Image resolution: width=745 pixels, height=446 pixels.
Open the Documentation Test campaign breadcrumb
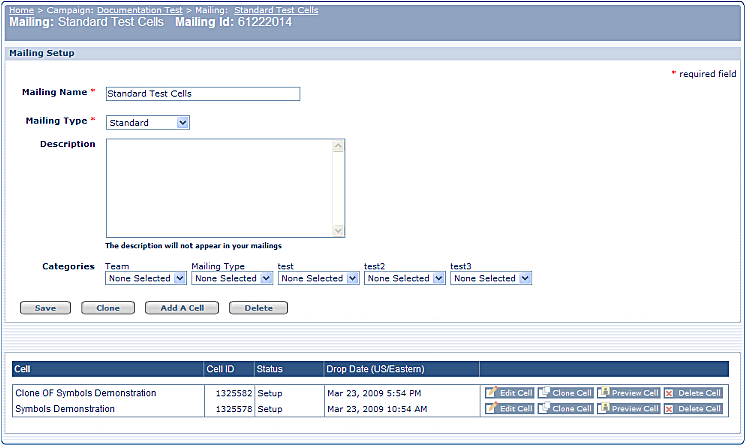point(139,9)
